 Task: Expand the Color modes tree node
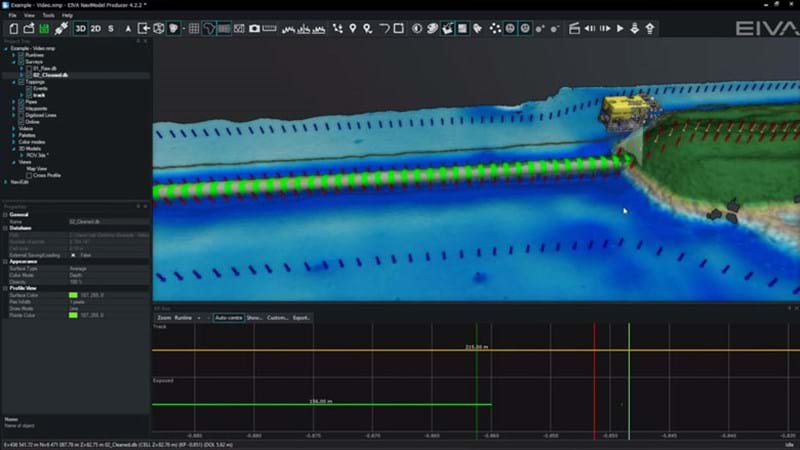14,142
